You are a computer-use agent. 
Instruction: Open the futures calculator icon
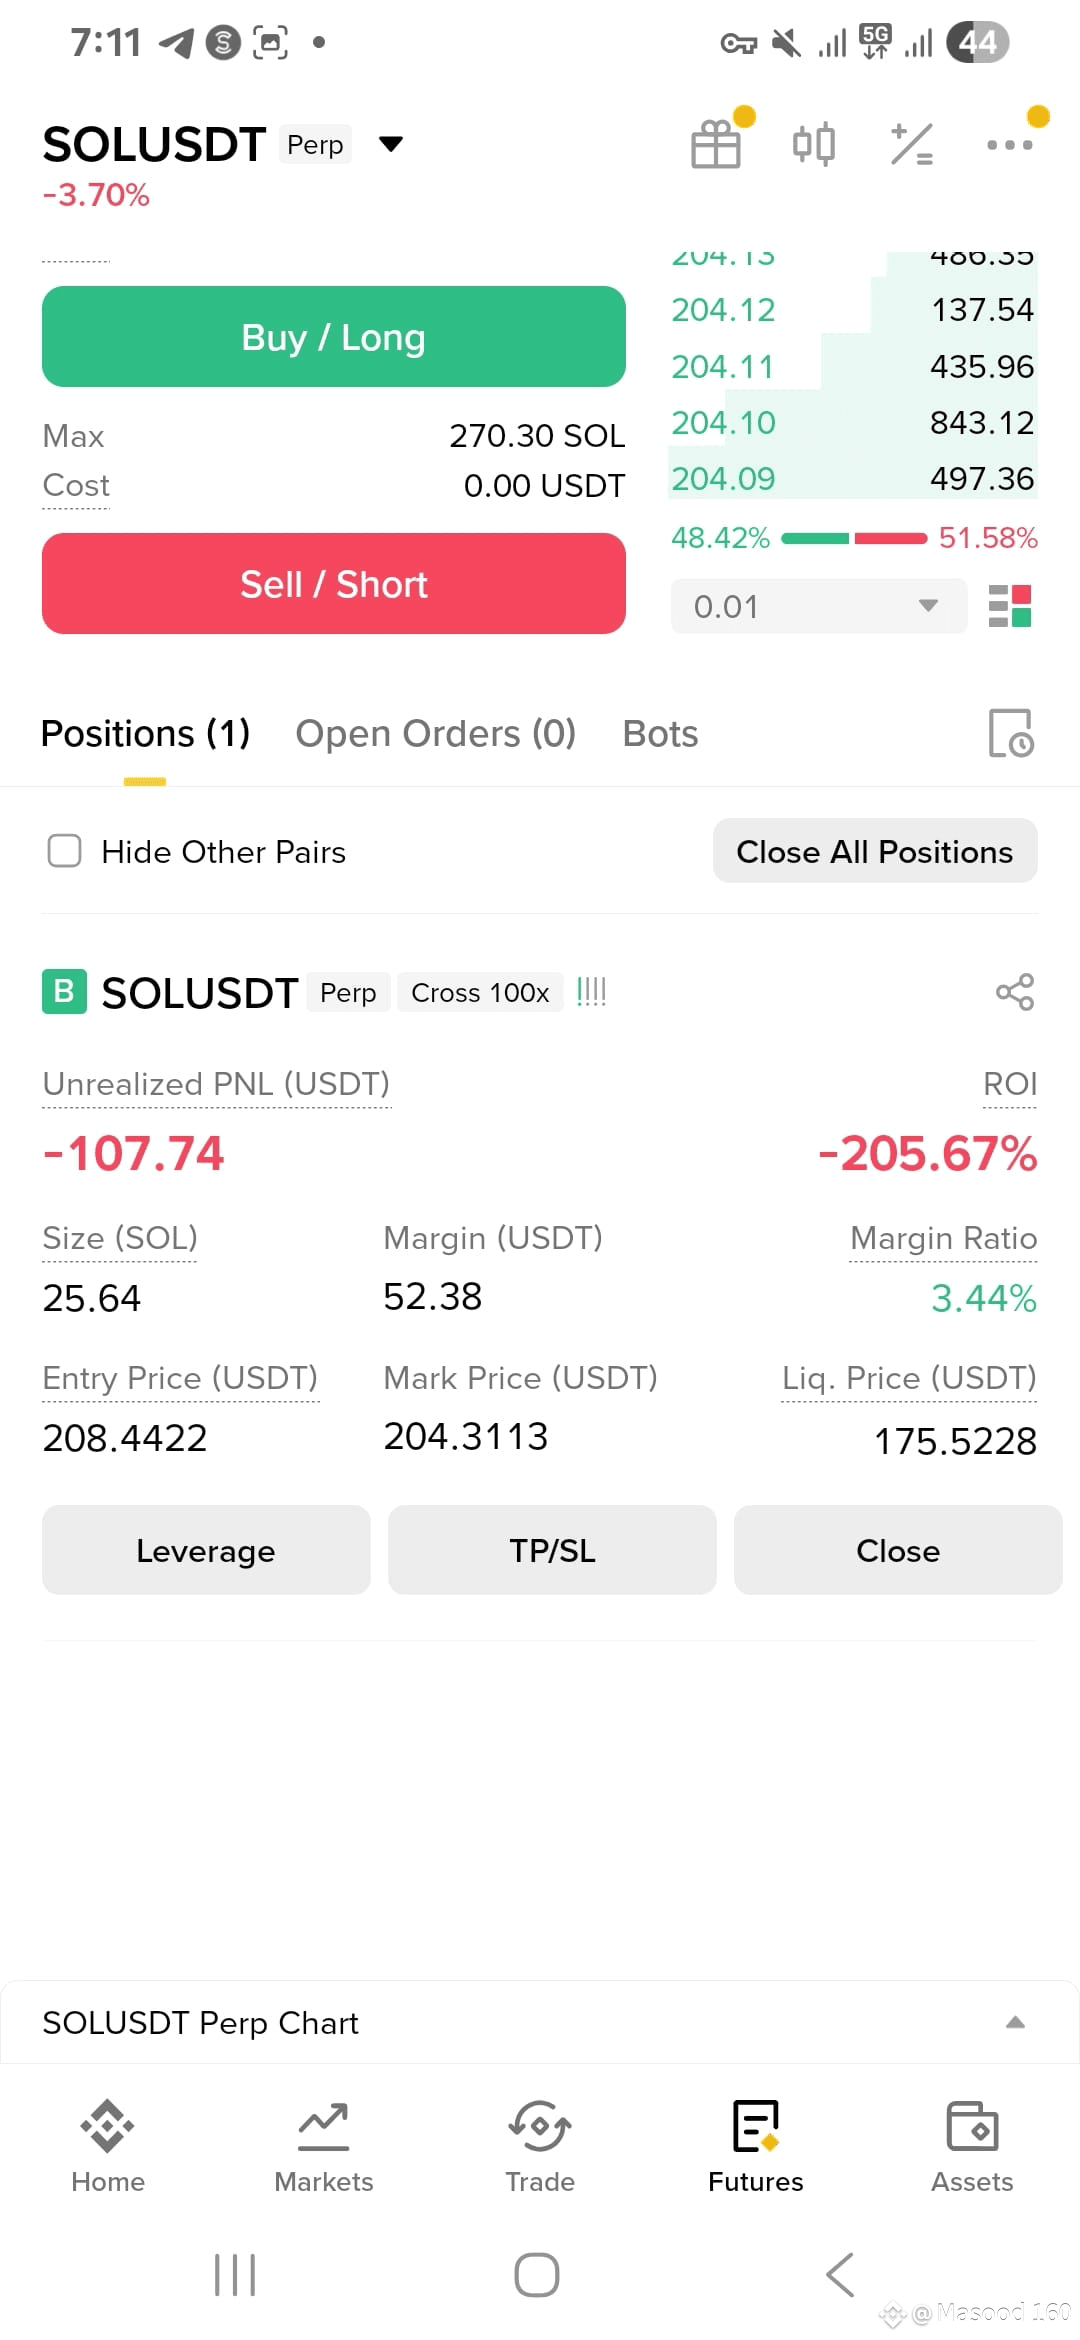point(912,144)
